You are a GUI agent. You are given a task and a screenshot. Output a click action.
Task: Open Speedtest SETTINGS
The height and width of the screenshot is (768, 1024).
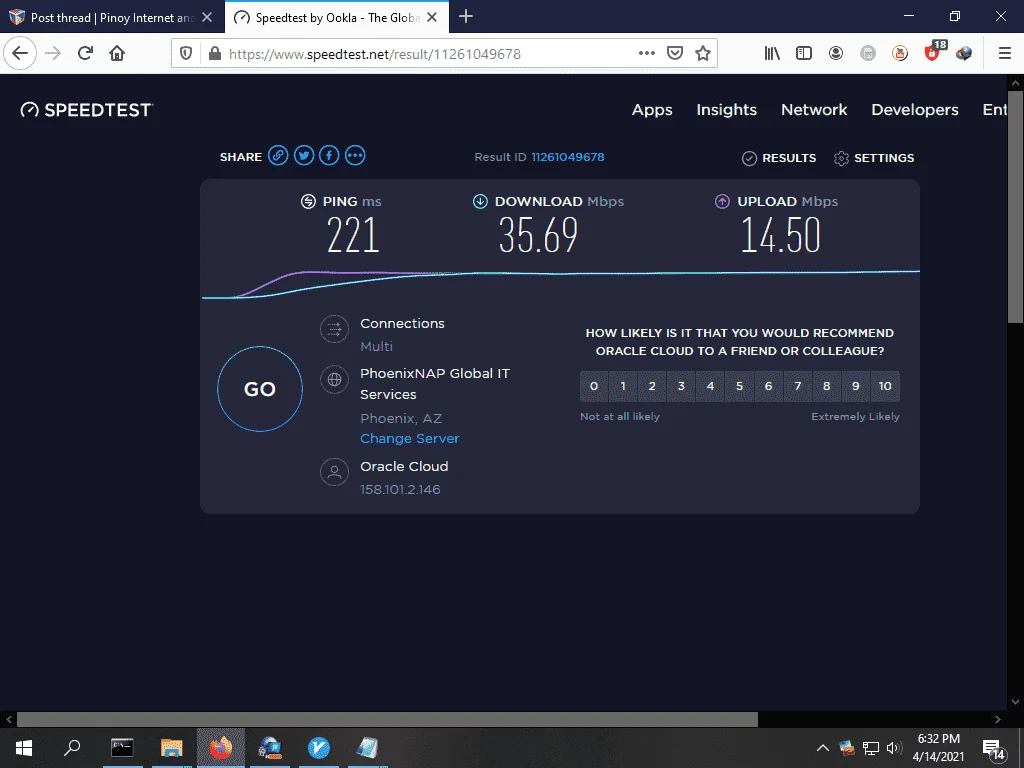[874, 158]
